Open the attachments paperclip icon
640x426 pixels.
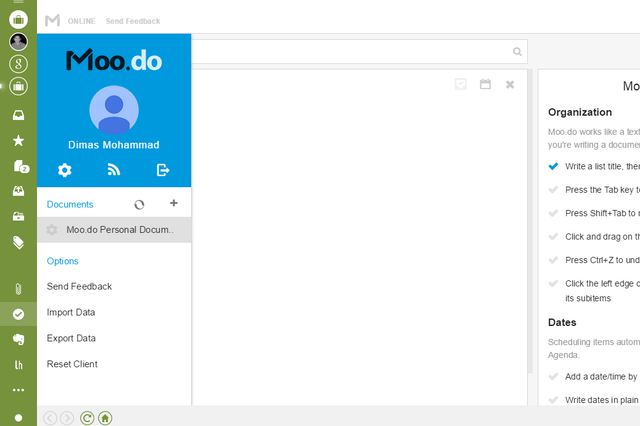18,289
